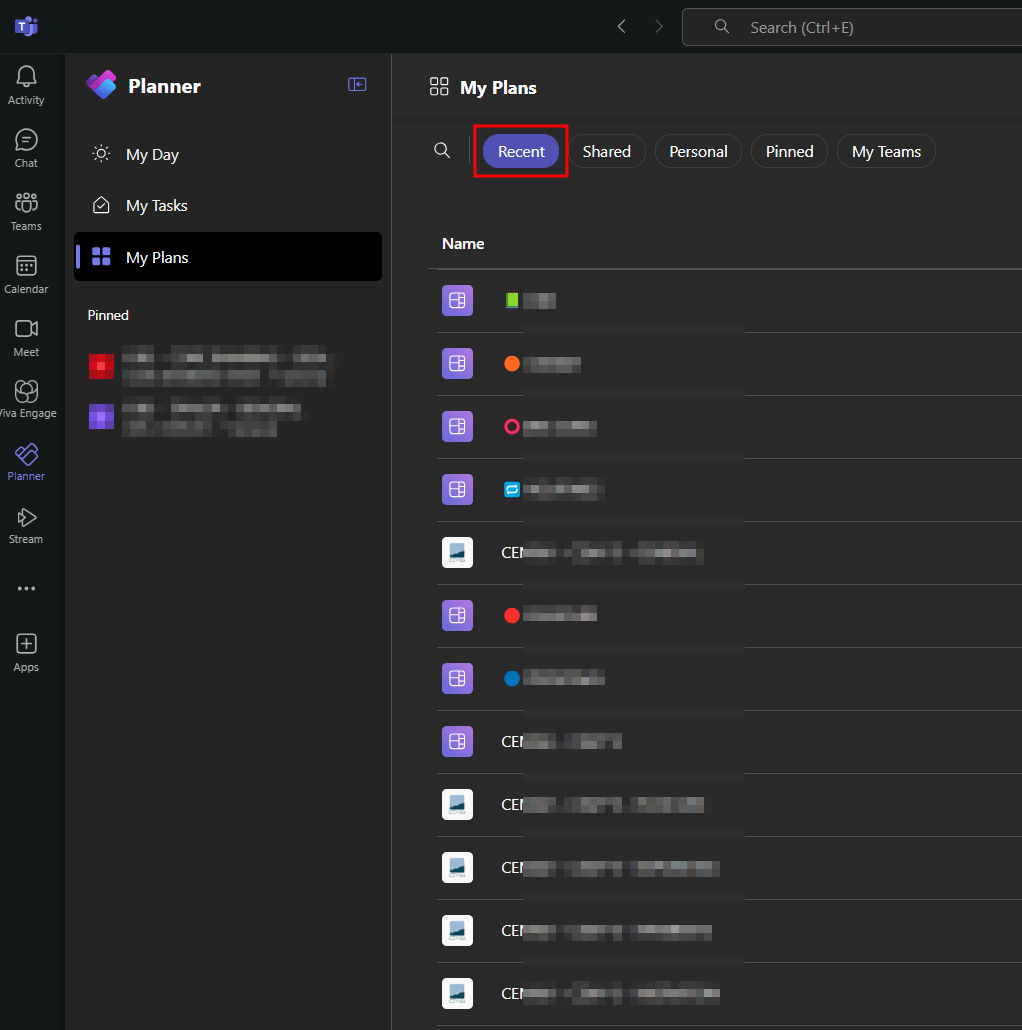Open the Apps button in the sidebar
The height and width of the screenshot is (1030, 1022).
[25, 651]
